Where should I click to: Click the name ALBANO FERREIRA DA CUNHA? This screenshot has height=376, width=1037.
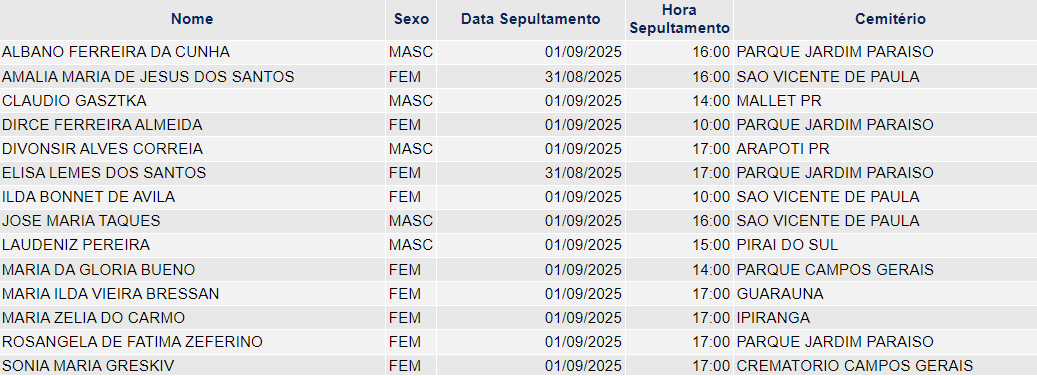coord(116,52)
